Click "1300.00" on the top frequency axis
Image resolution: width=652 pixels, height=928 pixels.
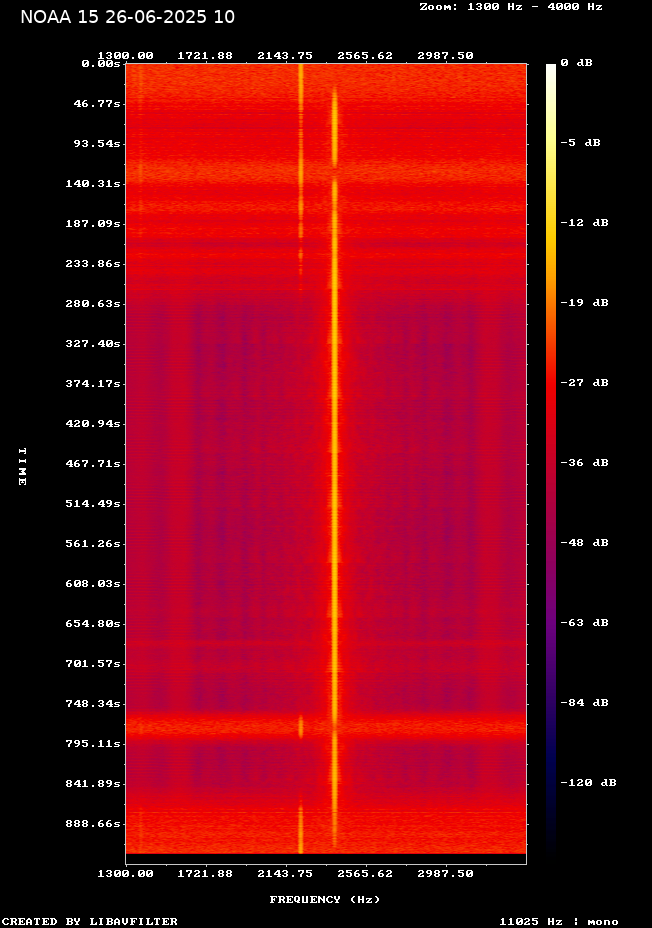coord(125,56)
